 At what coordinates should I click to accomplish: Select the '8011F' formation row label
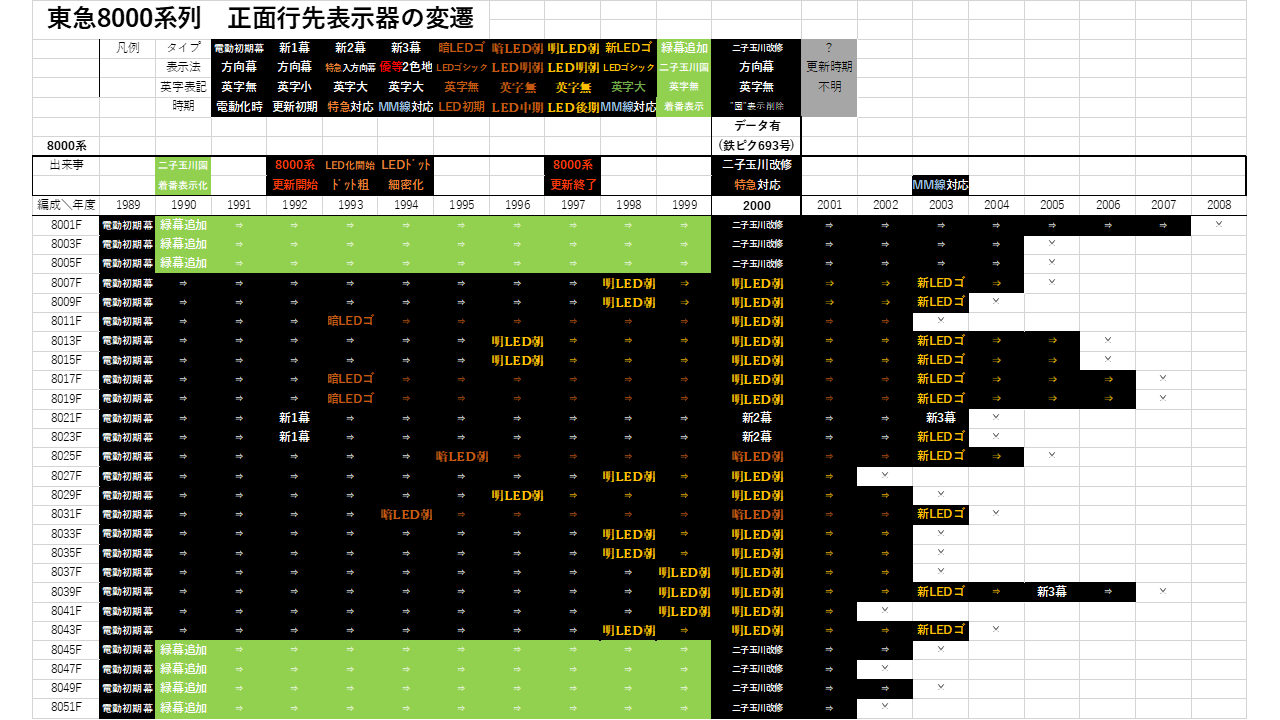pos(65,321)
